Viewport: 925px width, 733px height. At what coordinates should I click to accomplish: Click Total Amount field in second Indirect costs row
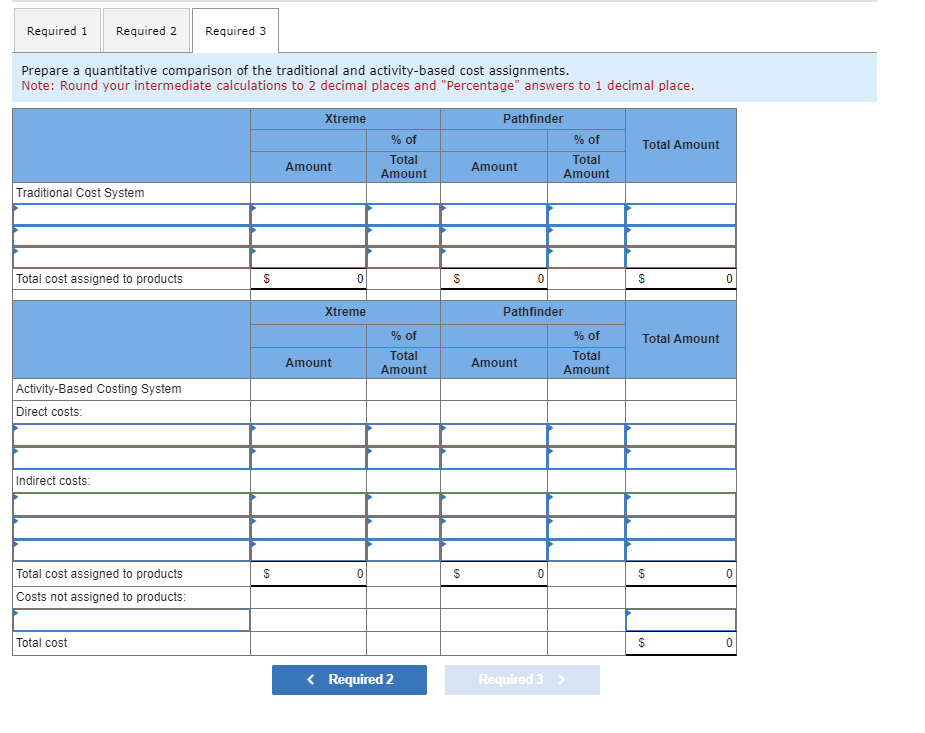point(681,528)
